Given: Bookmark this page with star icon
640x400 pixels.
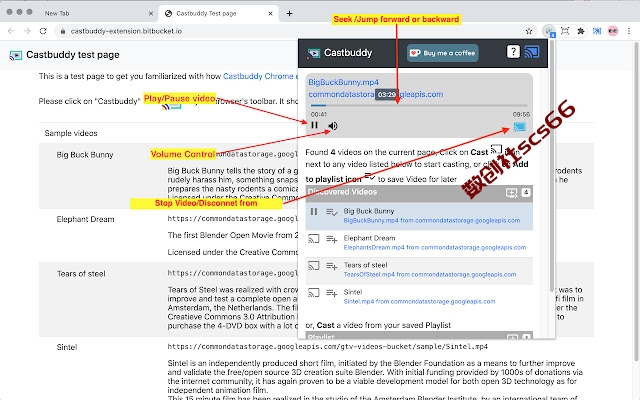Looking at the screenshot, I should pyautogui.click(x=529, y=31).
